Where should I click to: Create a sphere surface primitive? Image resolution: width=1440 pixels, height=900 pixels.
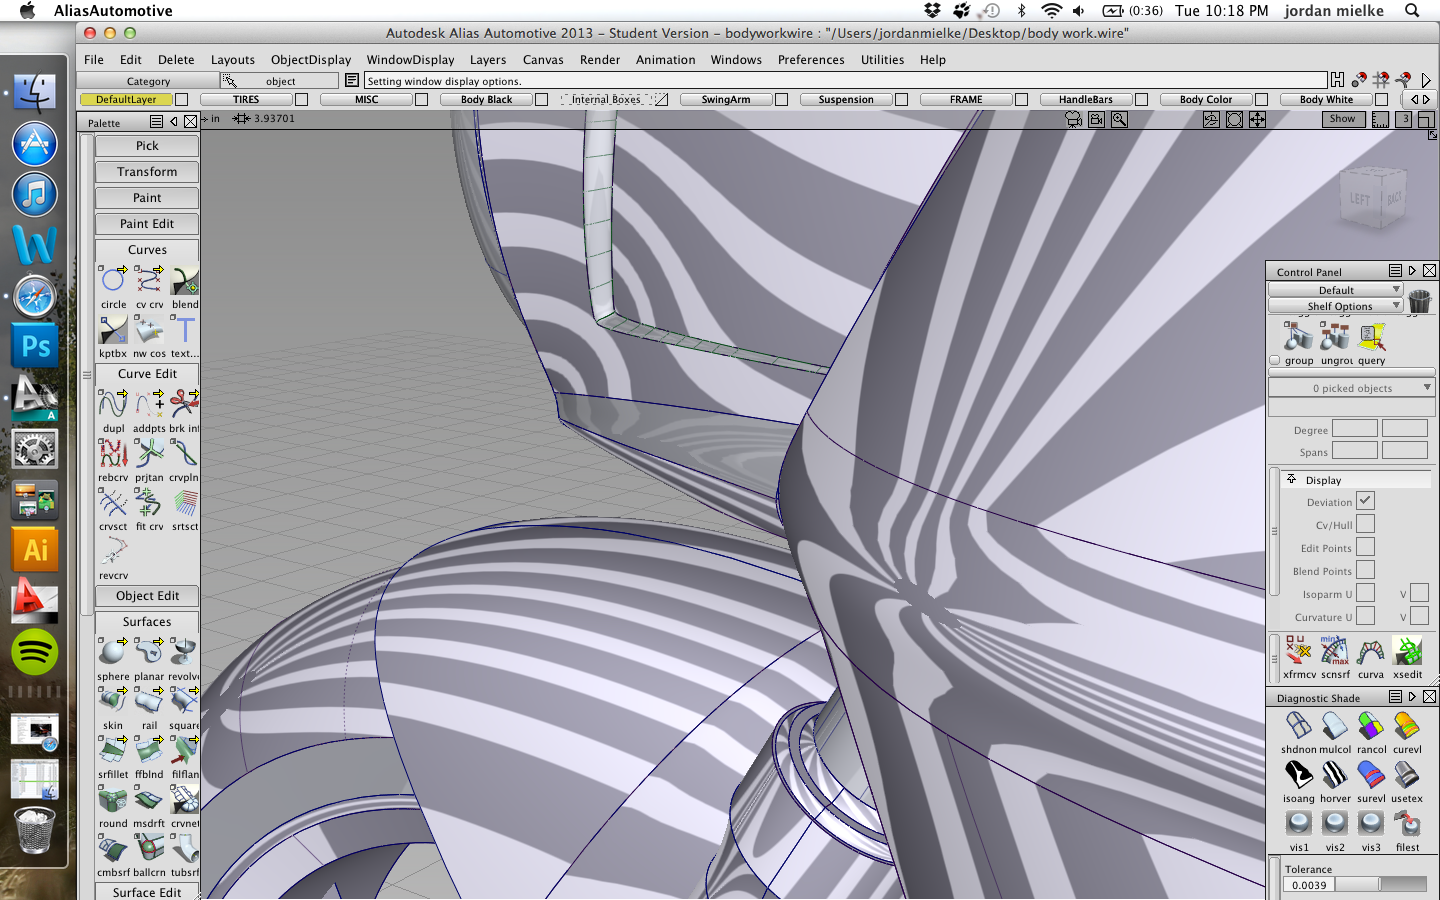pos(113,653)
